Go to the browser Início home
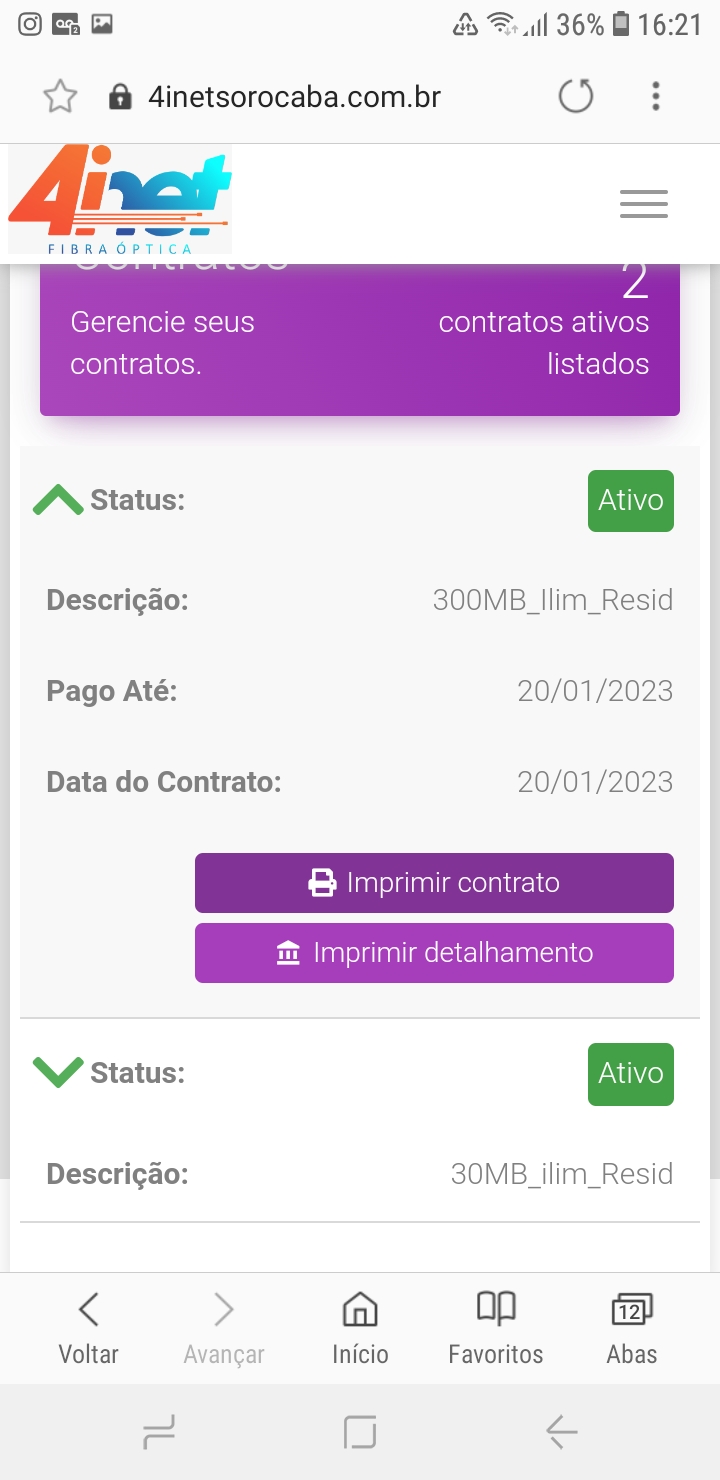The height and width of the screenshot is (1480, 720). point(360,1326)
